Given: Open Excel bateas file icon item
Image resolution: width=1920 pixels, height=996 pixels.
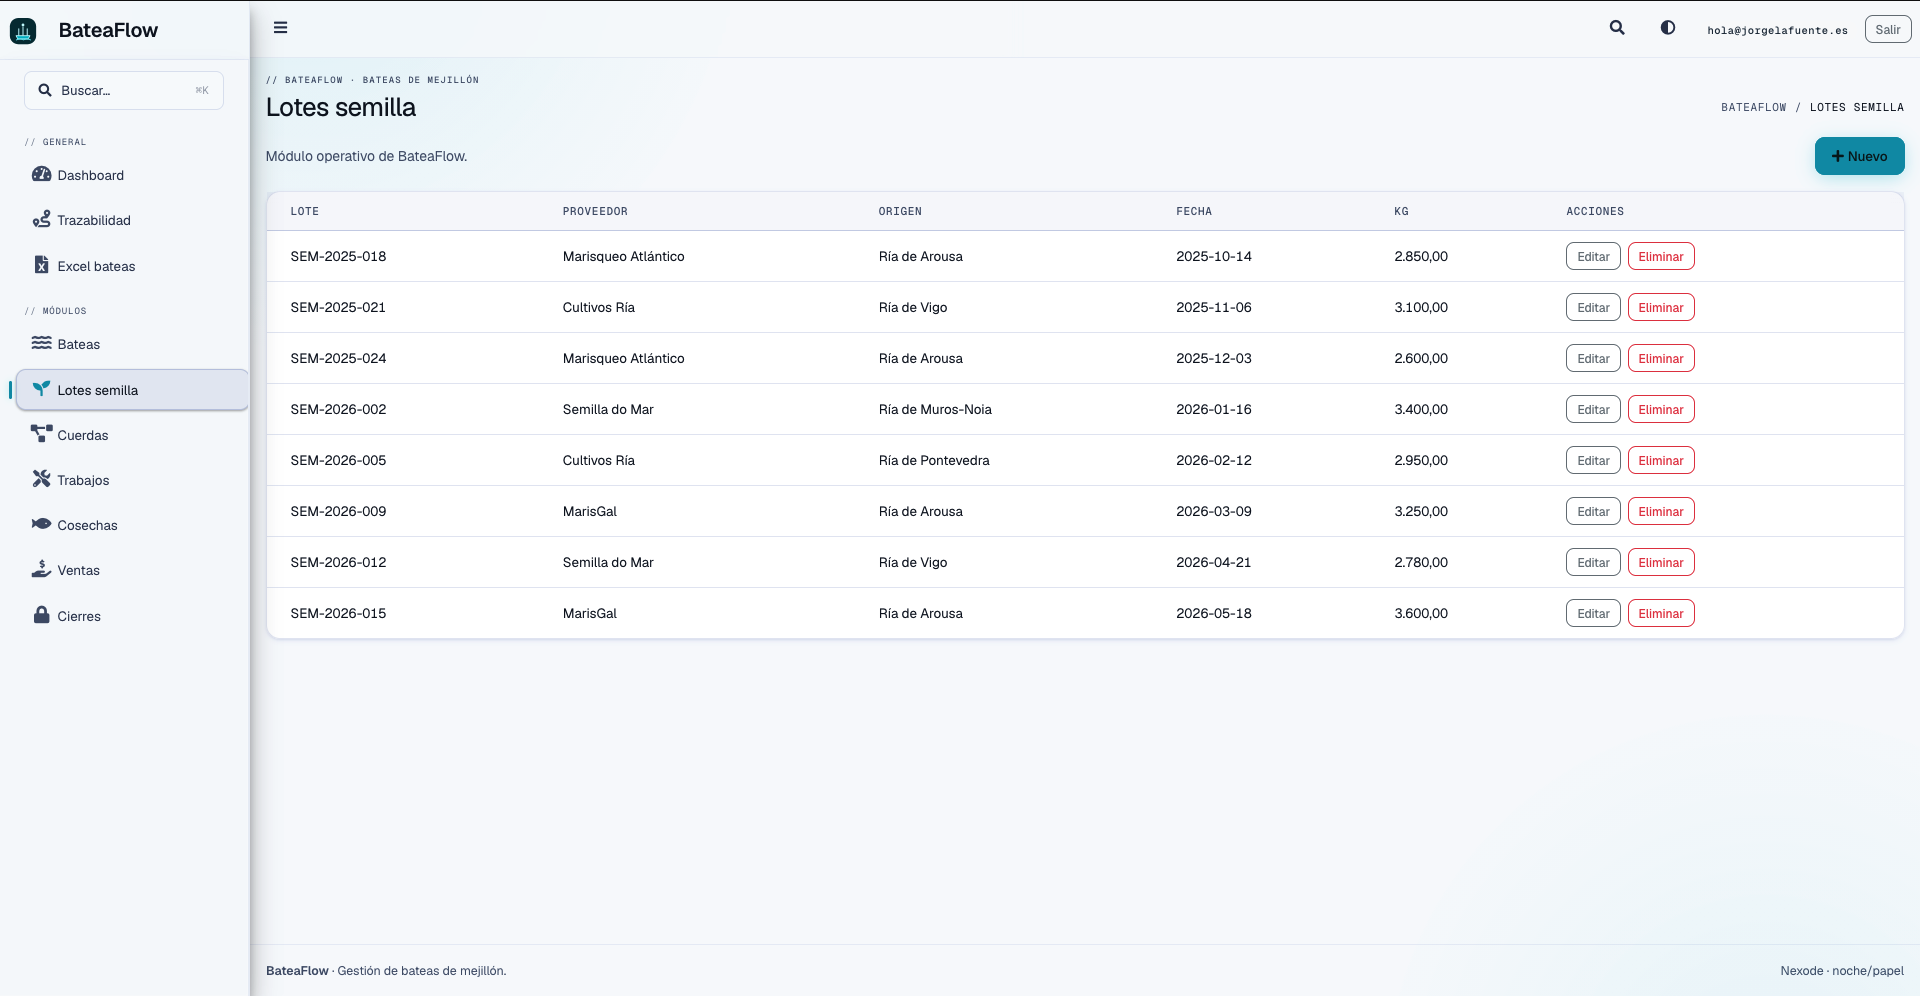Looking at the screenshot, I should (132, 266).
